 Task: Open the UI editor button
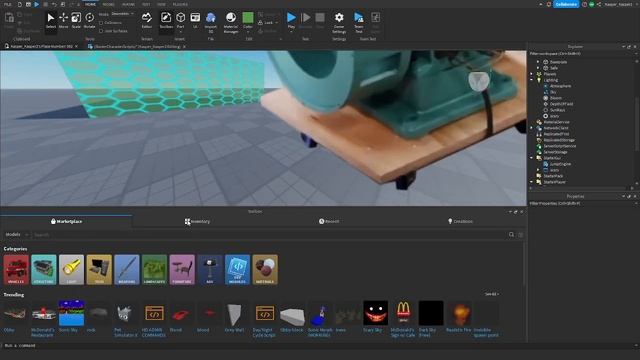click(x=195, y=20)
